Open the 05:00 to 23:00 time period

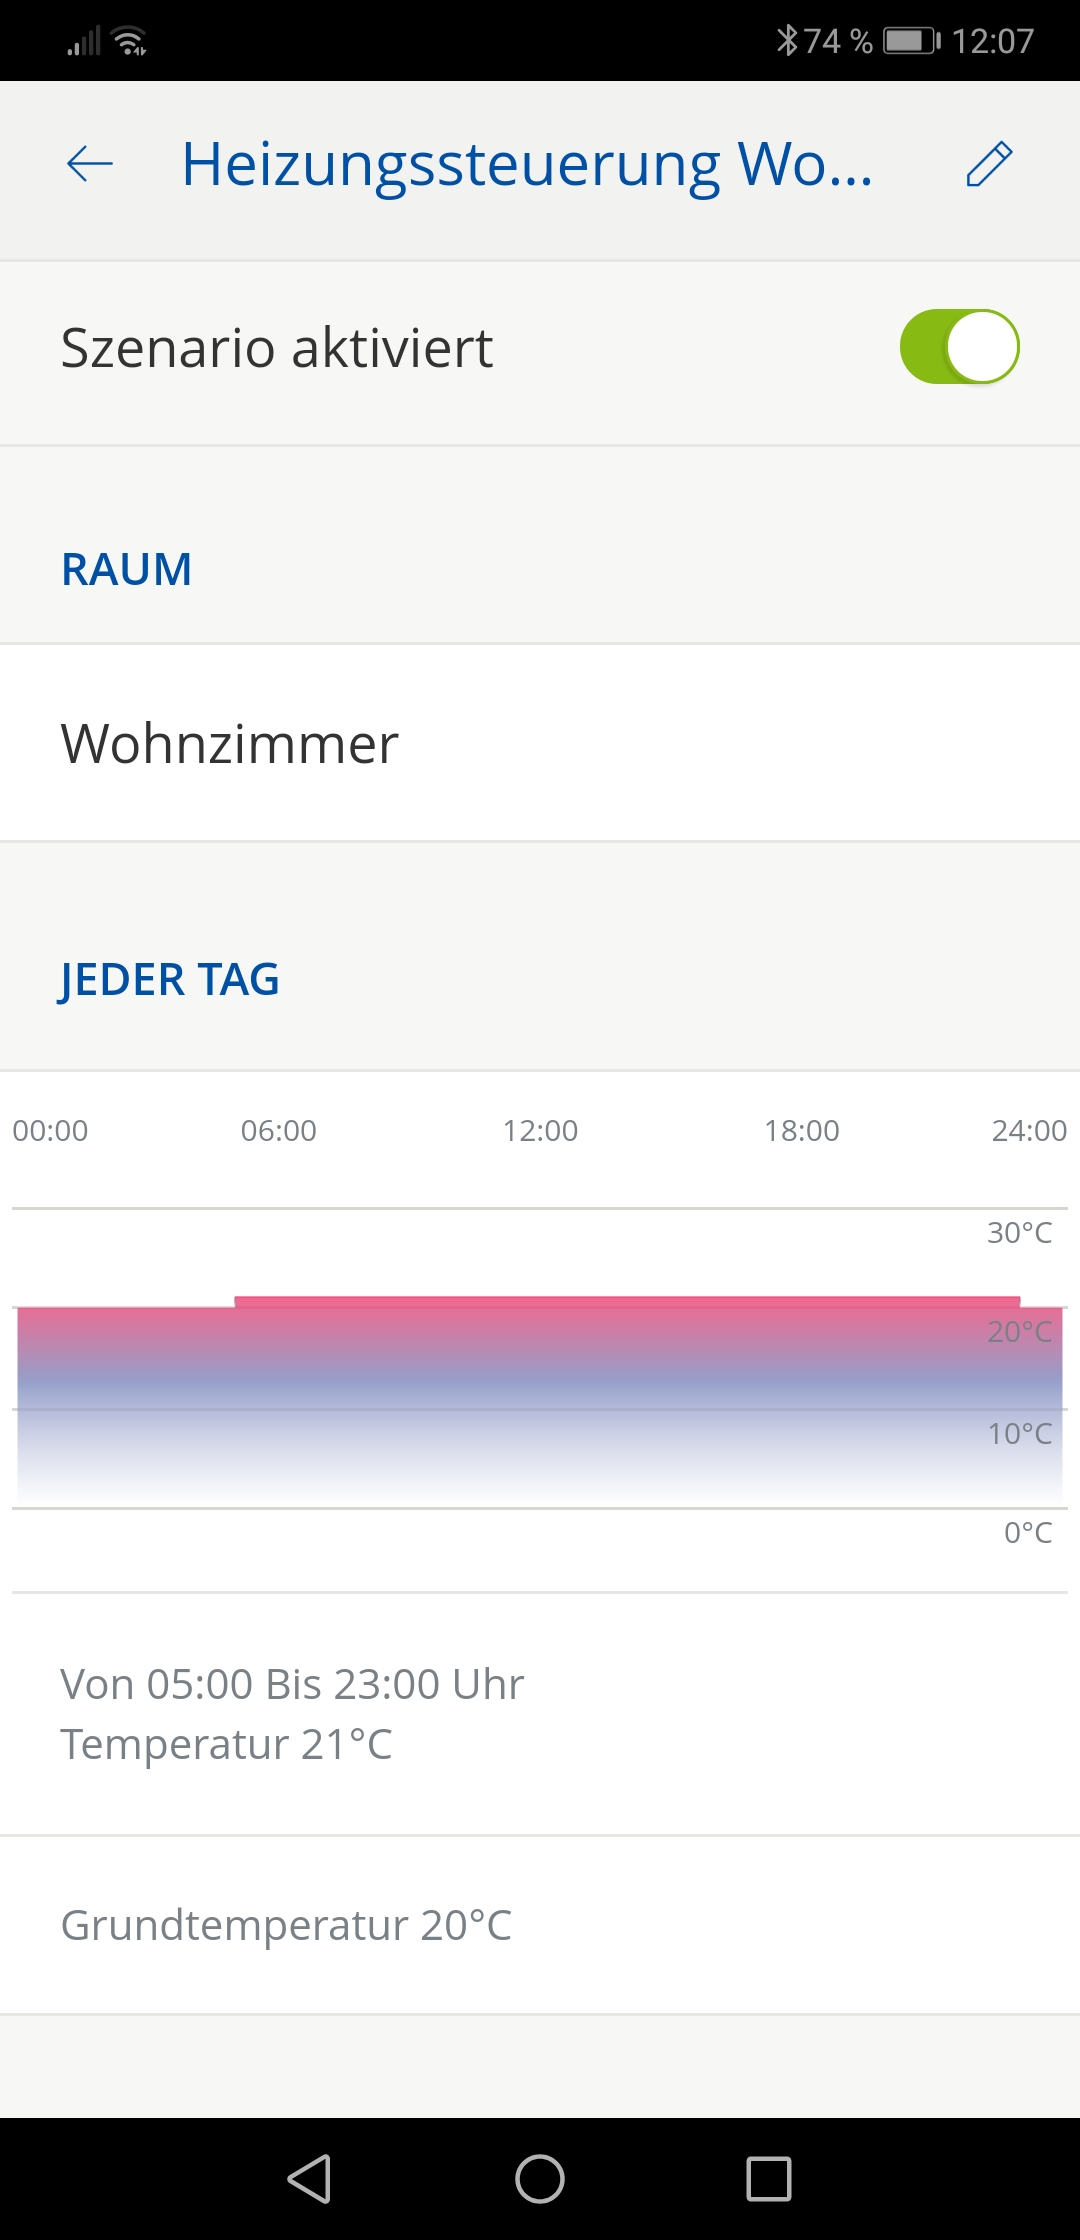pyautogui.click(x=292, y=1714)
